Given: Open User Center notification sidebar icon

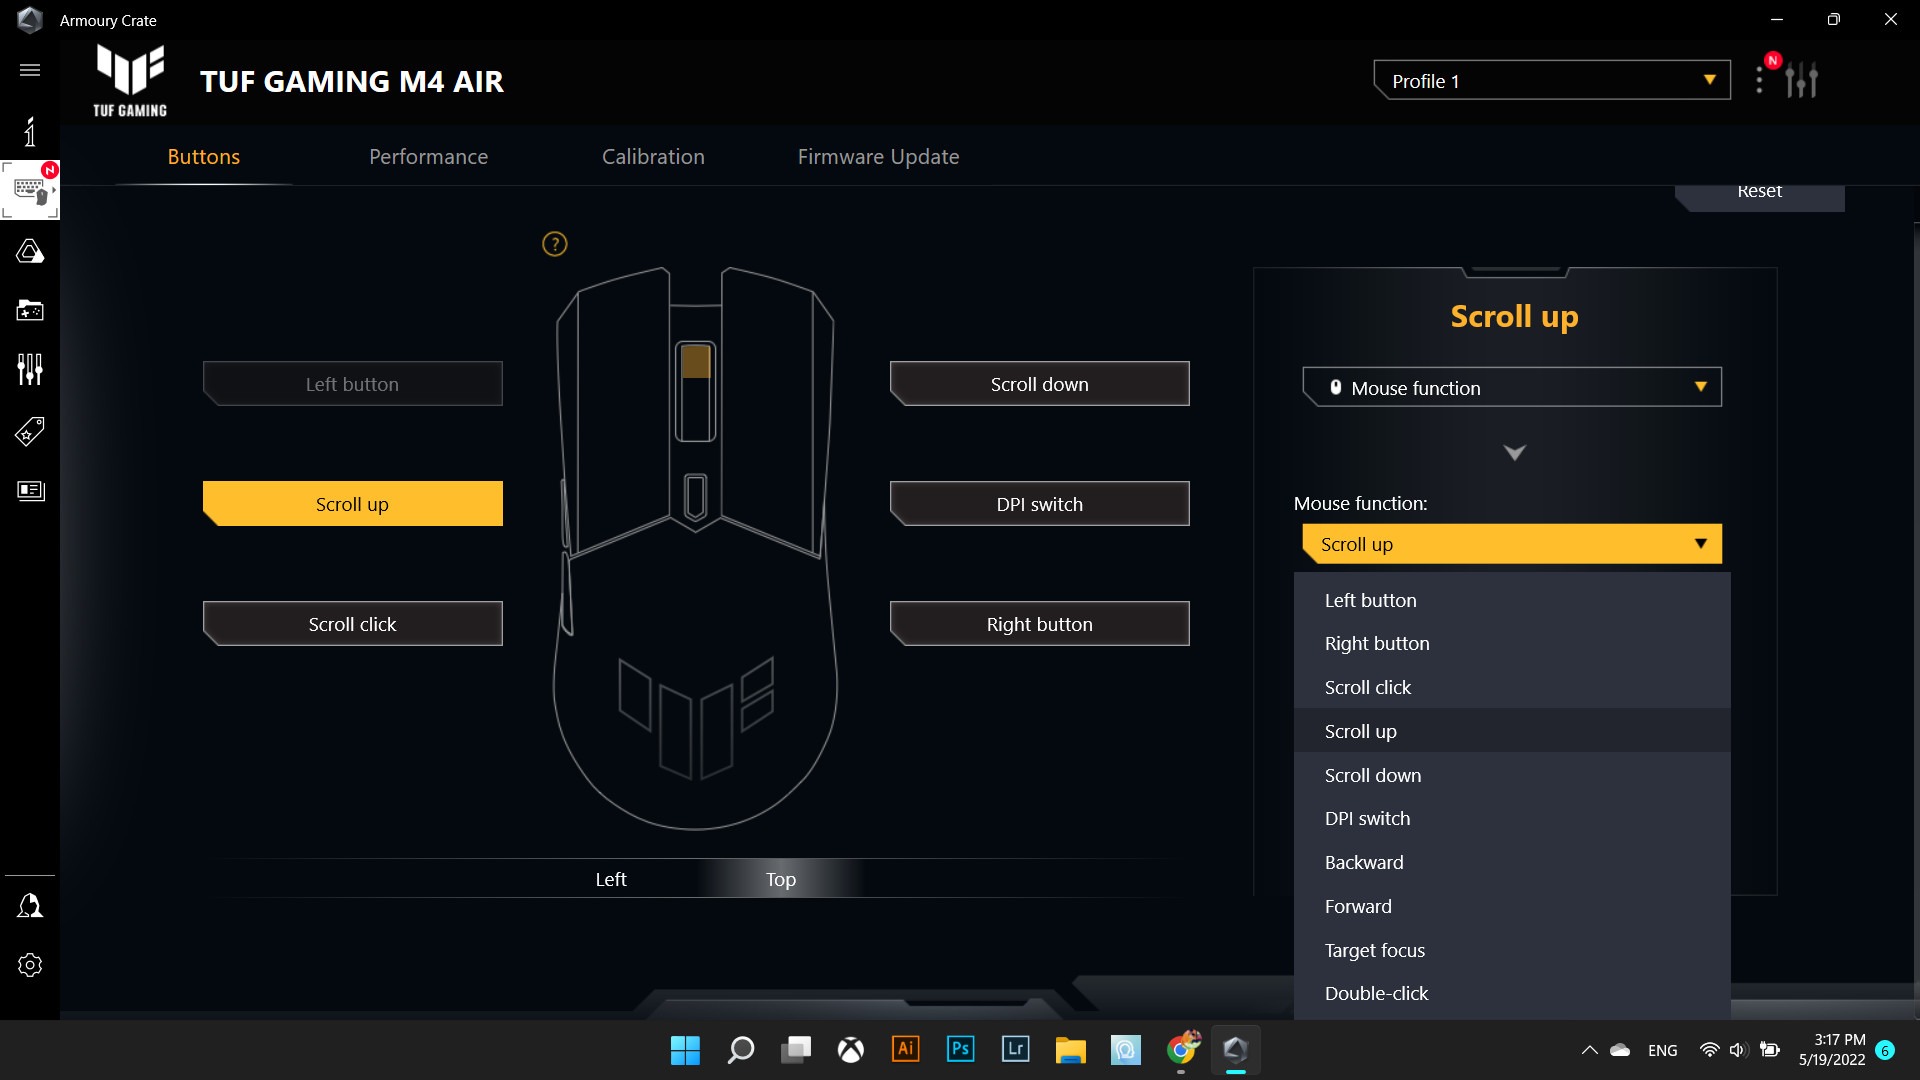Looking at the screenshot, I should 30,906.
